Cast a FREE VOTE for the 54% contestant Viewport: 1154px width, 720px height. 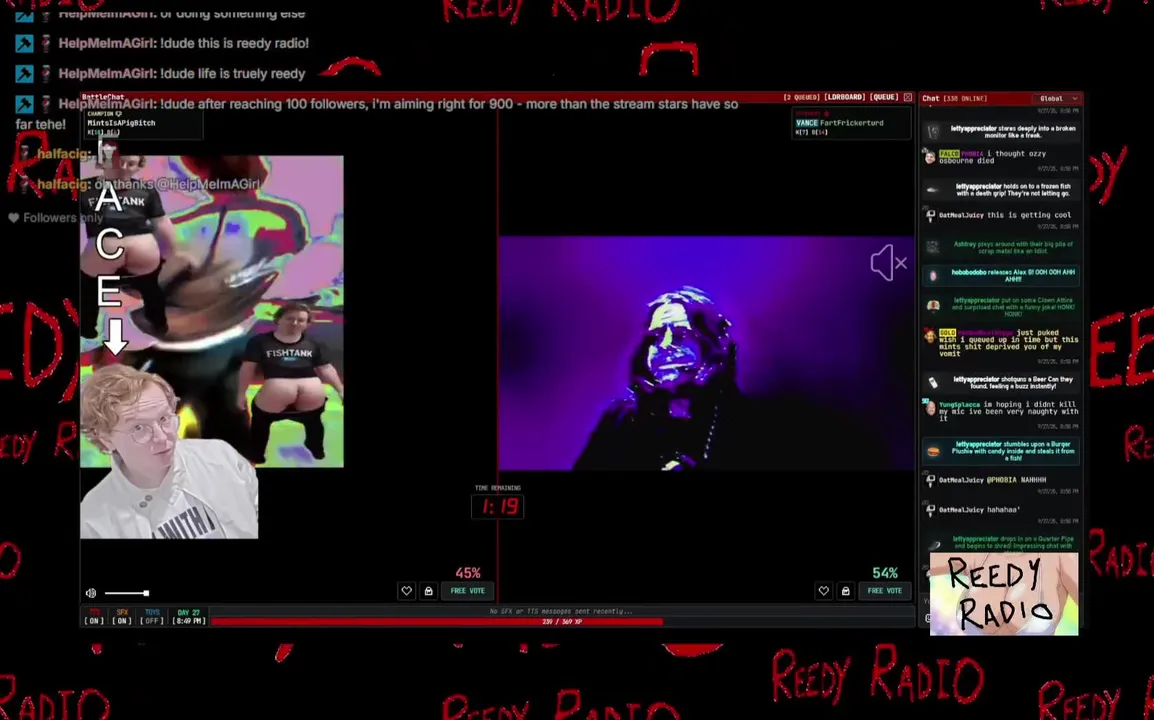[885, 590]
